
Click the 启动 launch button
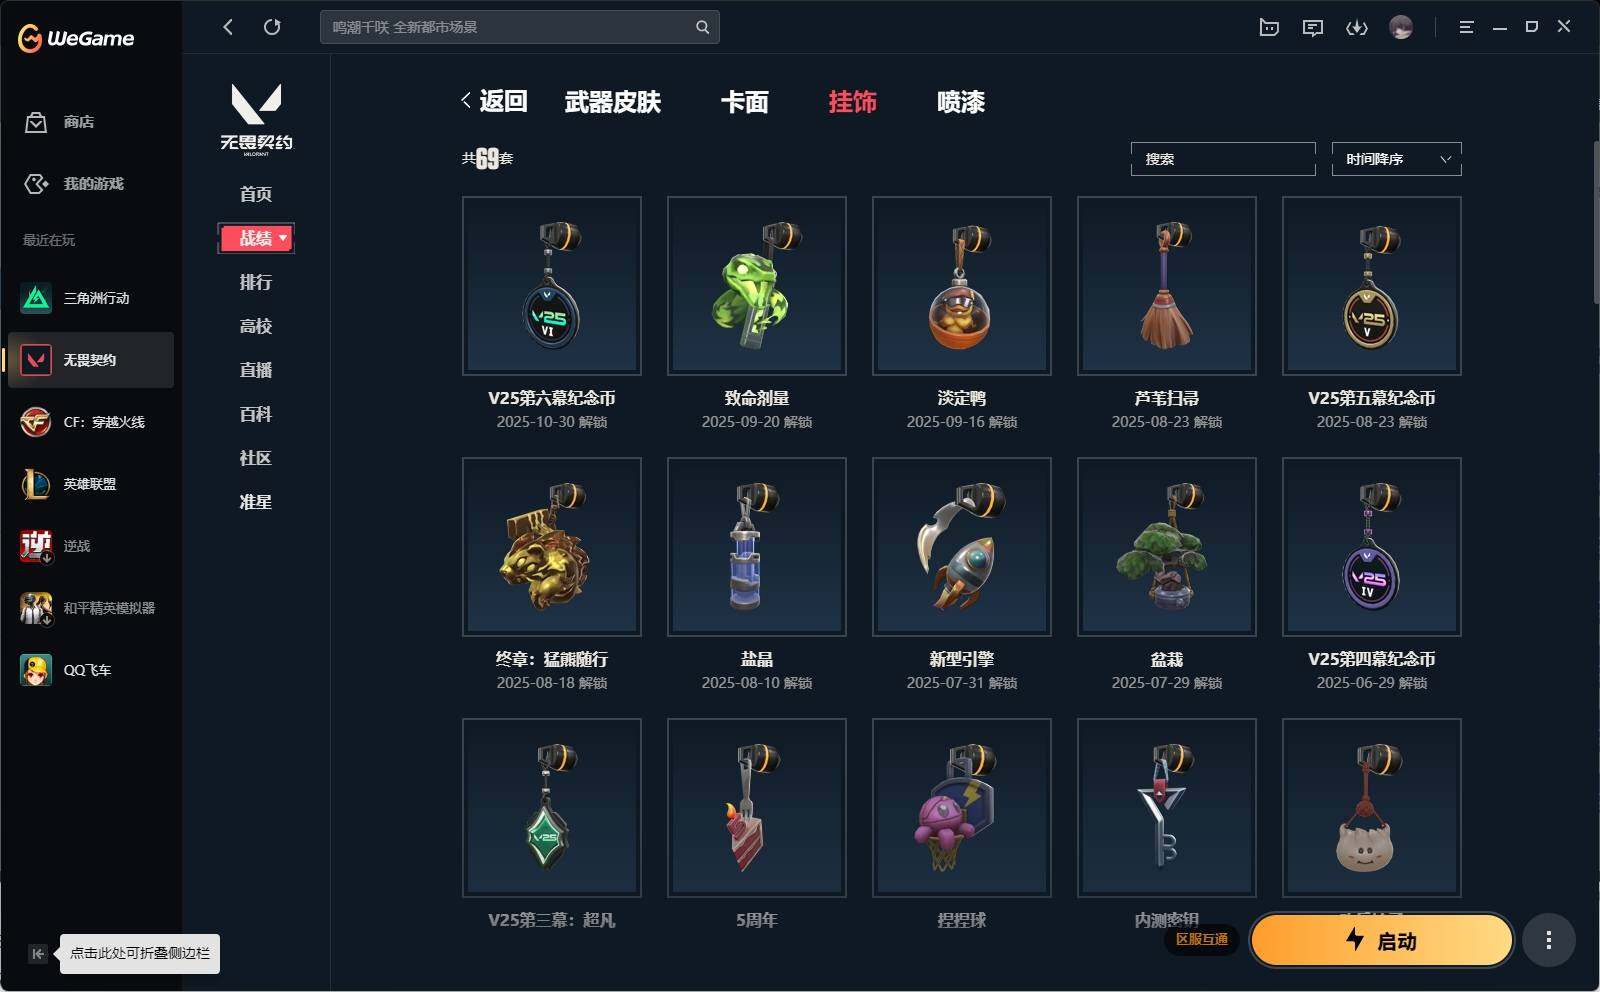tap(1381, 940)
